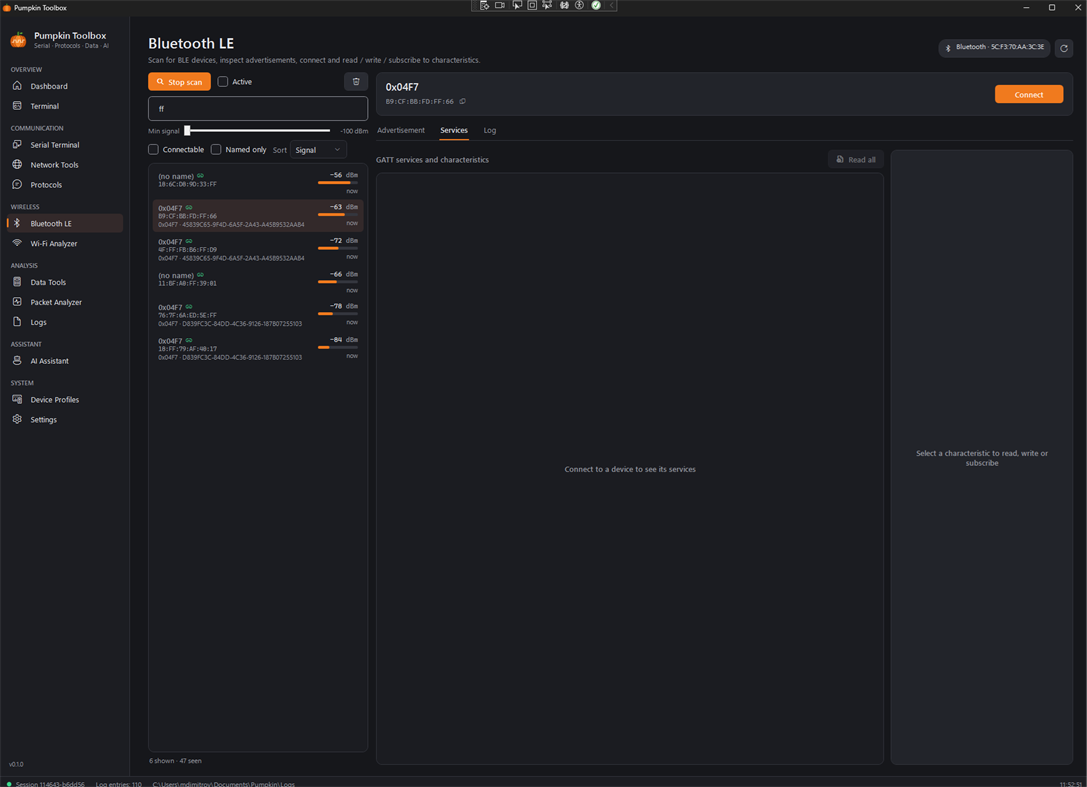The height and width of the screenshot is (787, 1087).
Task: Open Device Profiles via its icon
Action: [17, 399]
